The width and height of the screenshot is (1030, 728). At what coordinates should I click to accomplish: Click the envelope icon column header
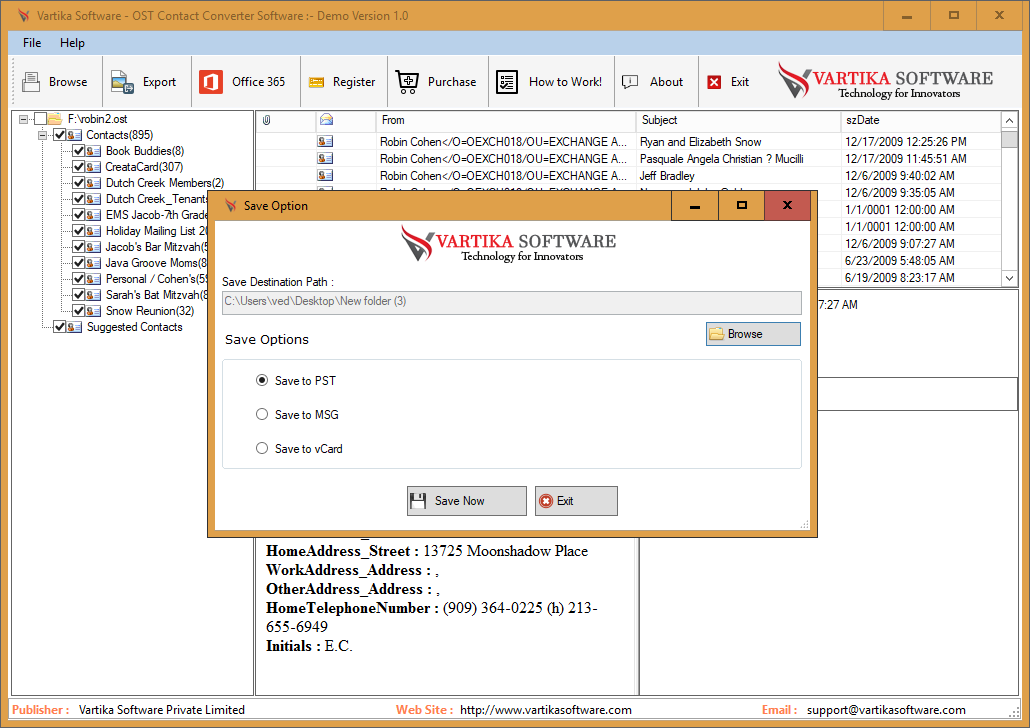pyautogui.click(x=326, y=120)
